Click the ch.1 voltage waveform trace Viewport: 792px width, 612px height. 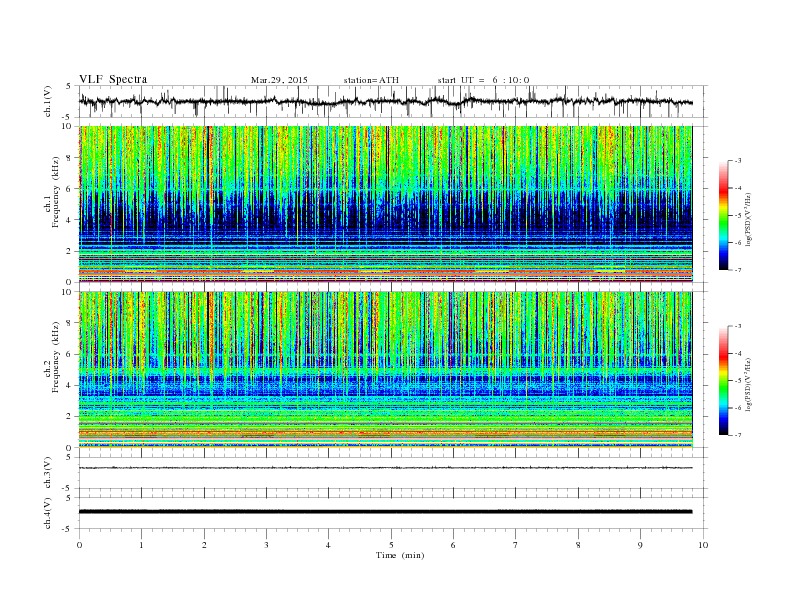click(386, 102)
